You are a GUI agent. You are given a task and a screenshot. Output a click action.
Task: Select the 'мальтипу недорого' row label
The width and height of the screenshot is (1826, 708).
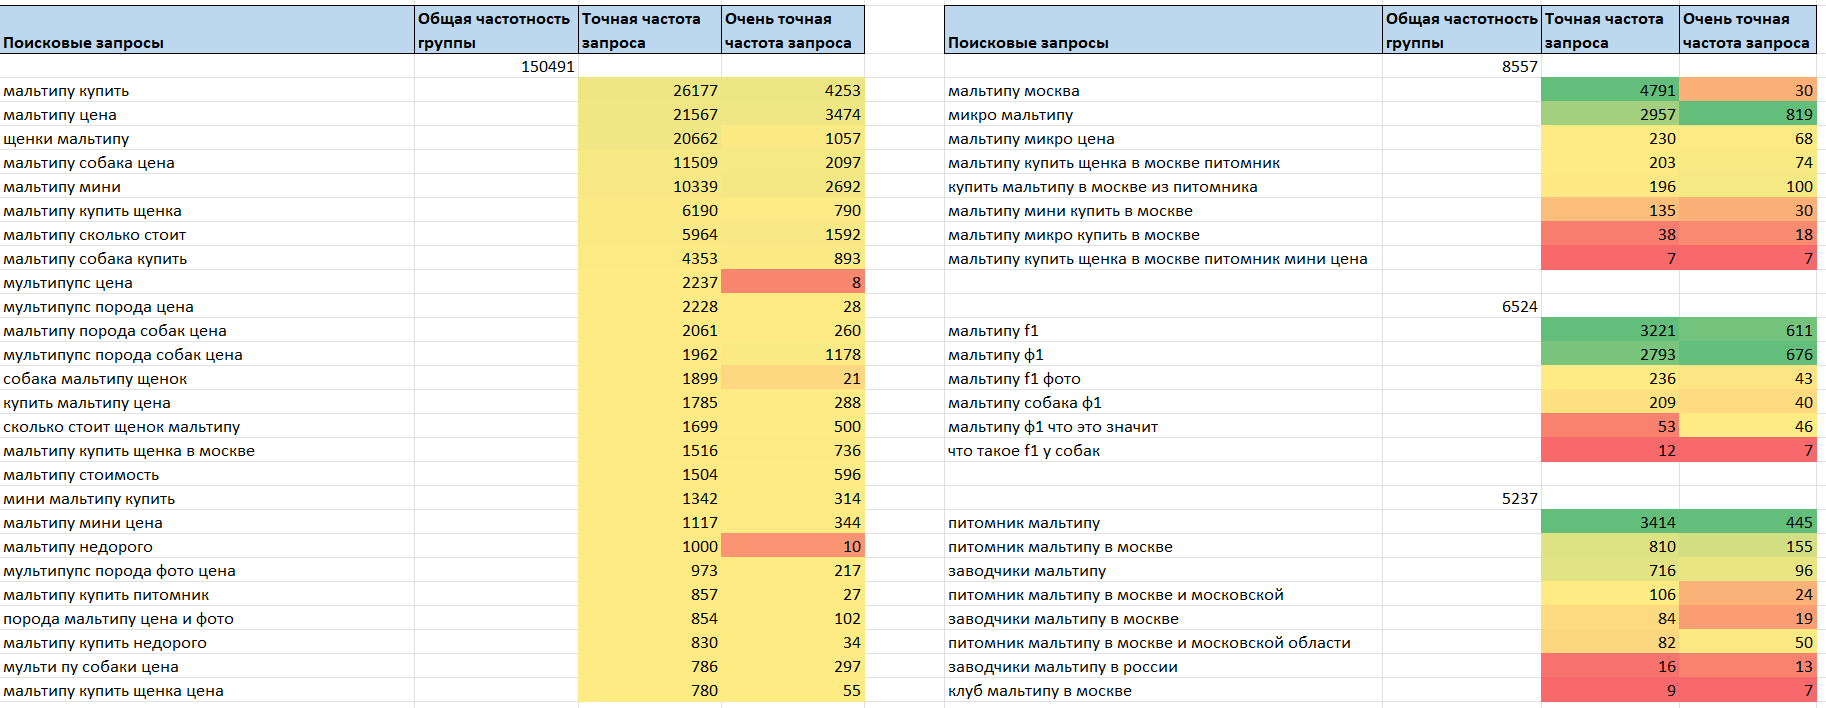[207, 546]
